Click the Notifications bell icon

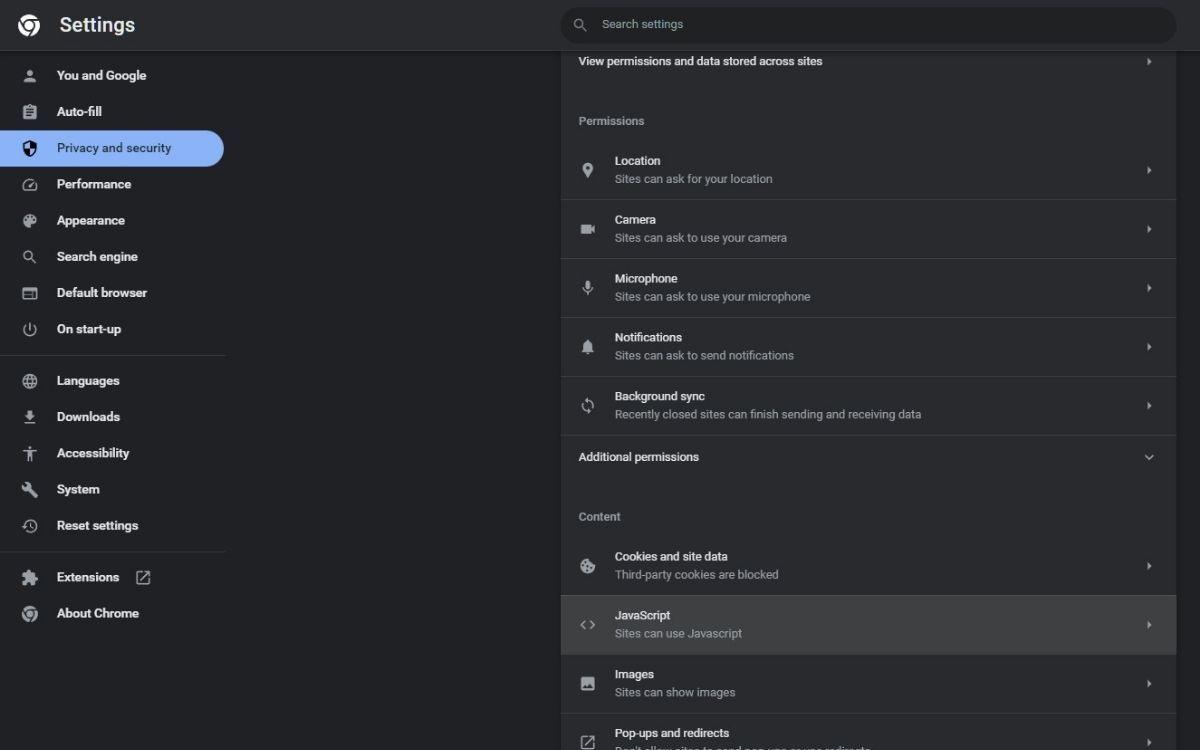(588, 347)
